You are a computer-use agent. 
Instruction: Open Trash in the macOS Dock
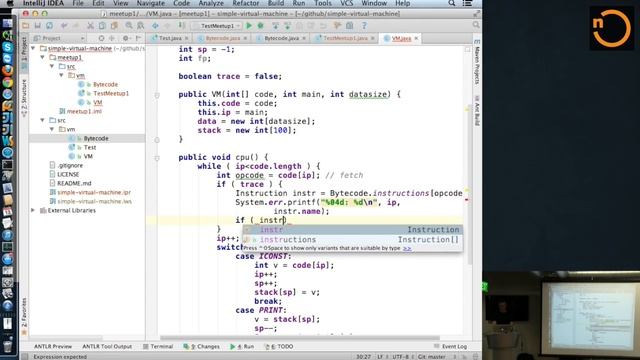click(x=7, y=346)
